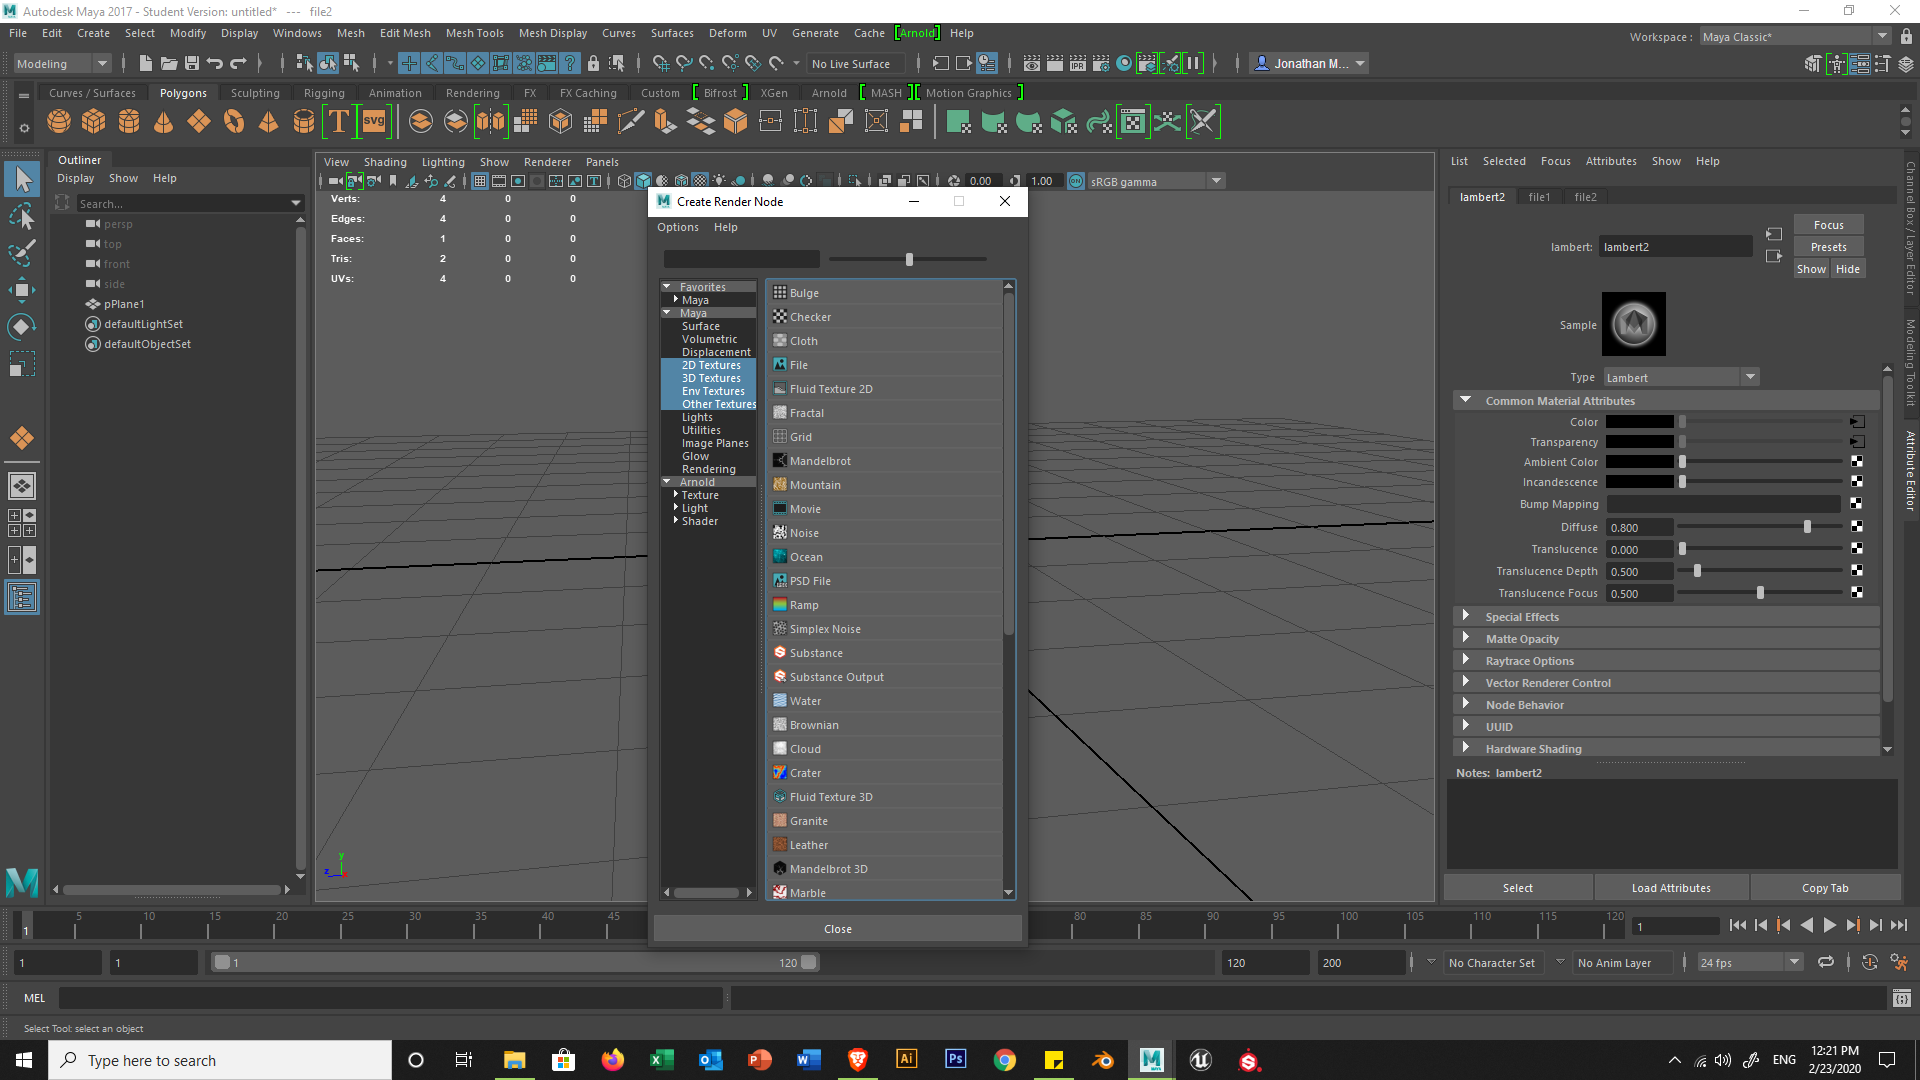Select the Checker texture node

(x=810, y=317)
